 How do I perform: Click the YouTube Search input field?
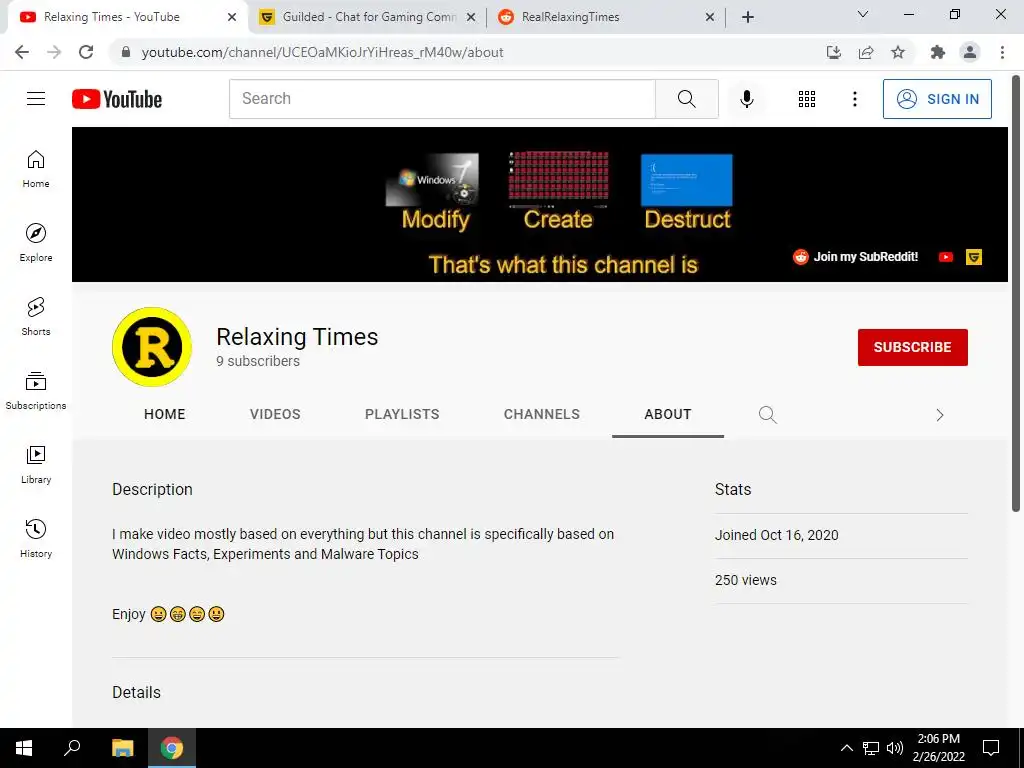[442, 99]
